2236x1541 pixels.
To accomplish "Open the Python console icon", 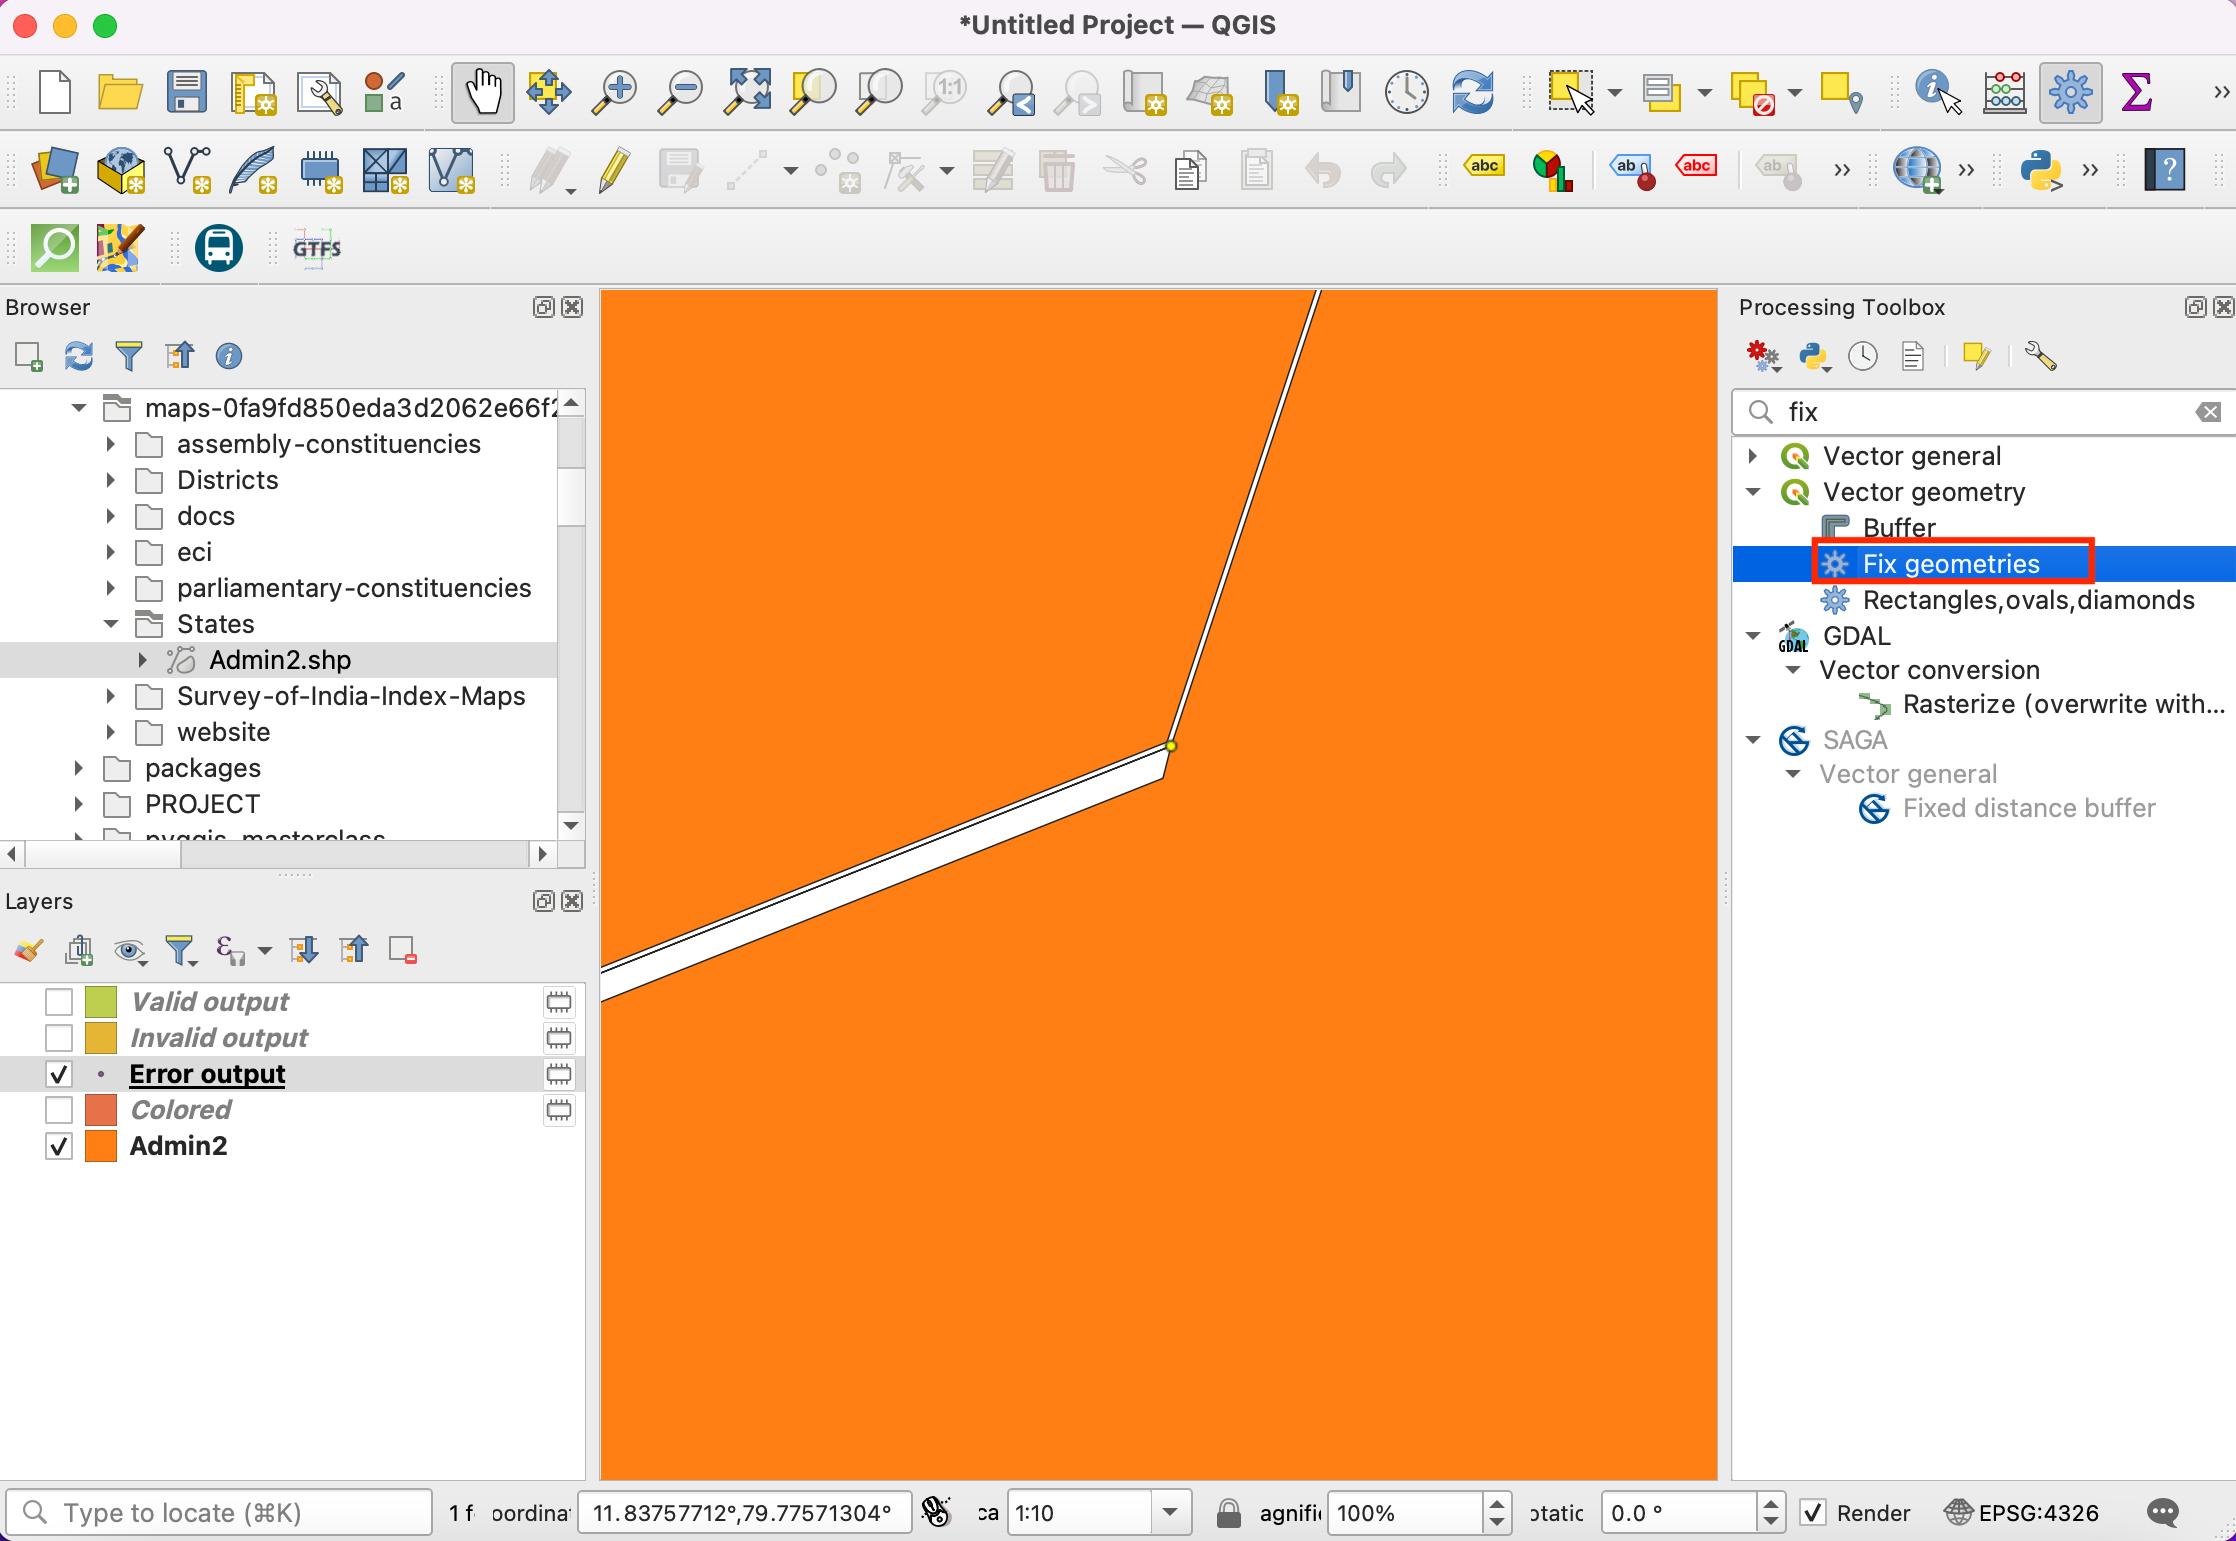I will tap(2040, 170).
